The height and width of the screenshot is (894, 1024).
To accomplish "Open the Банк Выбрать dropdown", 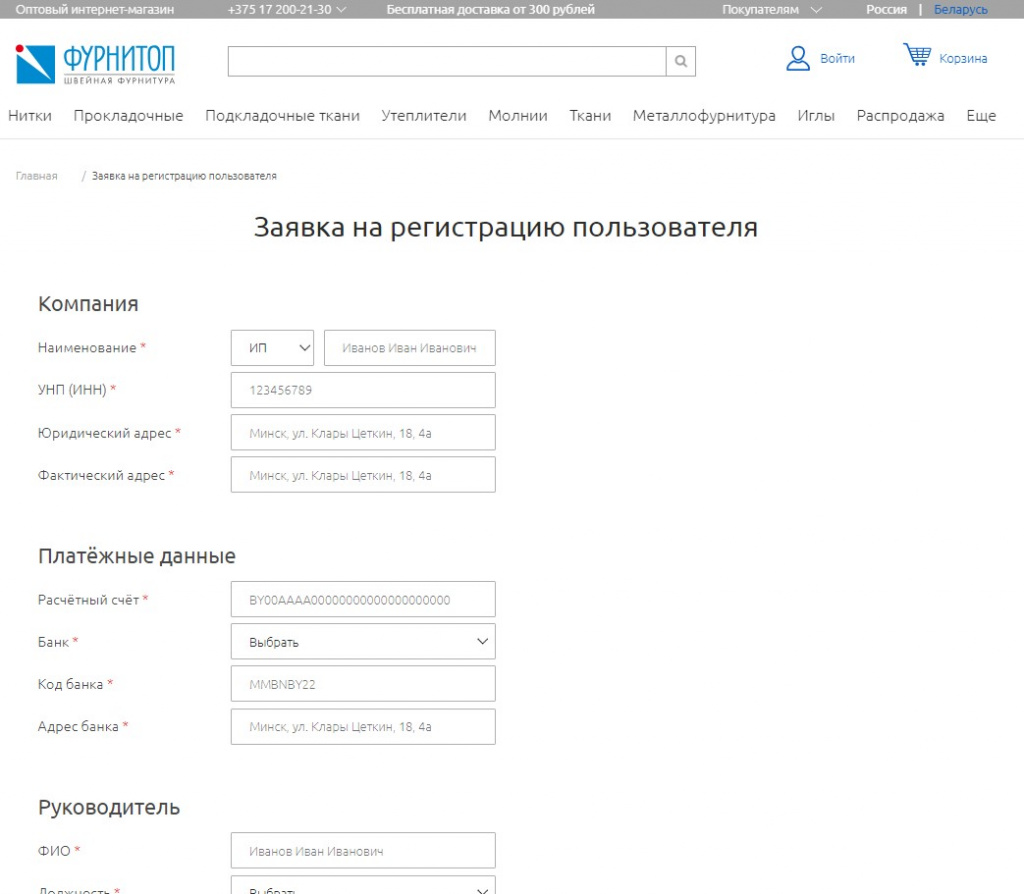I will (363, 641).
